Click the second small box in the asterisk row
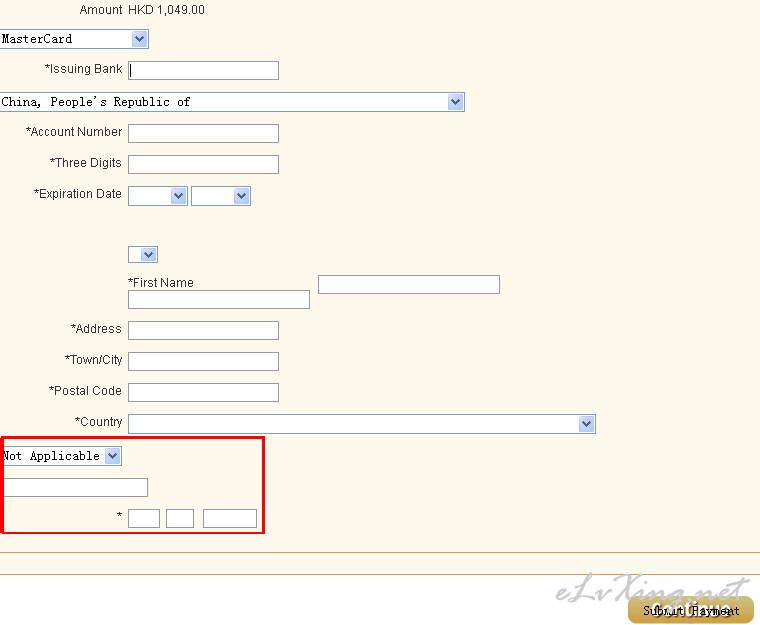This screenshot has height=625, width=760. pyautogui.click(x=180, y=518)
